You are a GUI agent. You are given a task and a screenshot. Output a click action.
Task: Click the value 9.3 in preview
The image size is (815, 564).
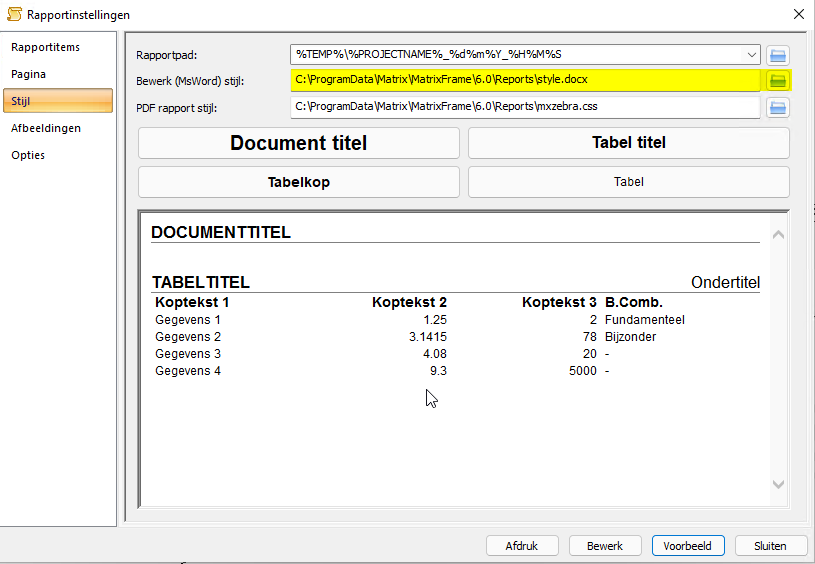(x=438, y=371)
